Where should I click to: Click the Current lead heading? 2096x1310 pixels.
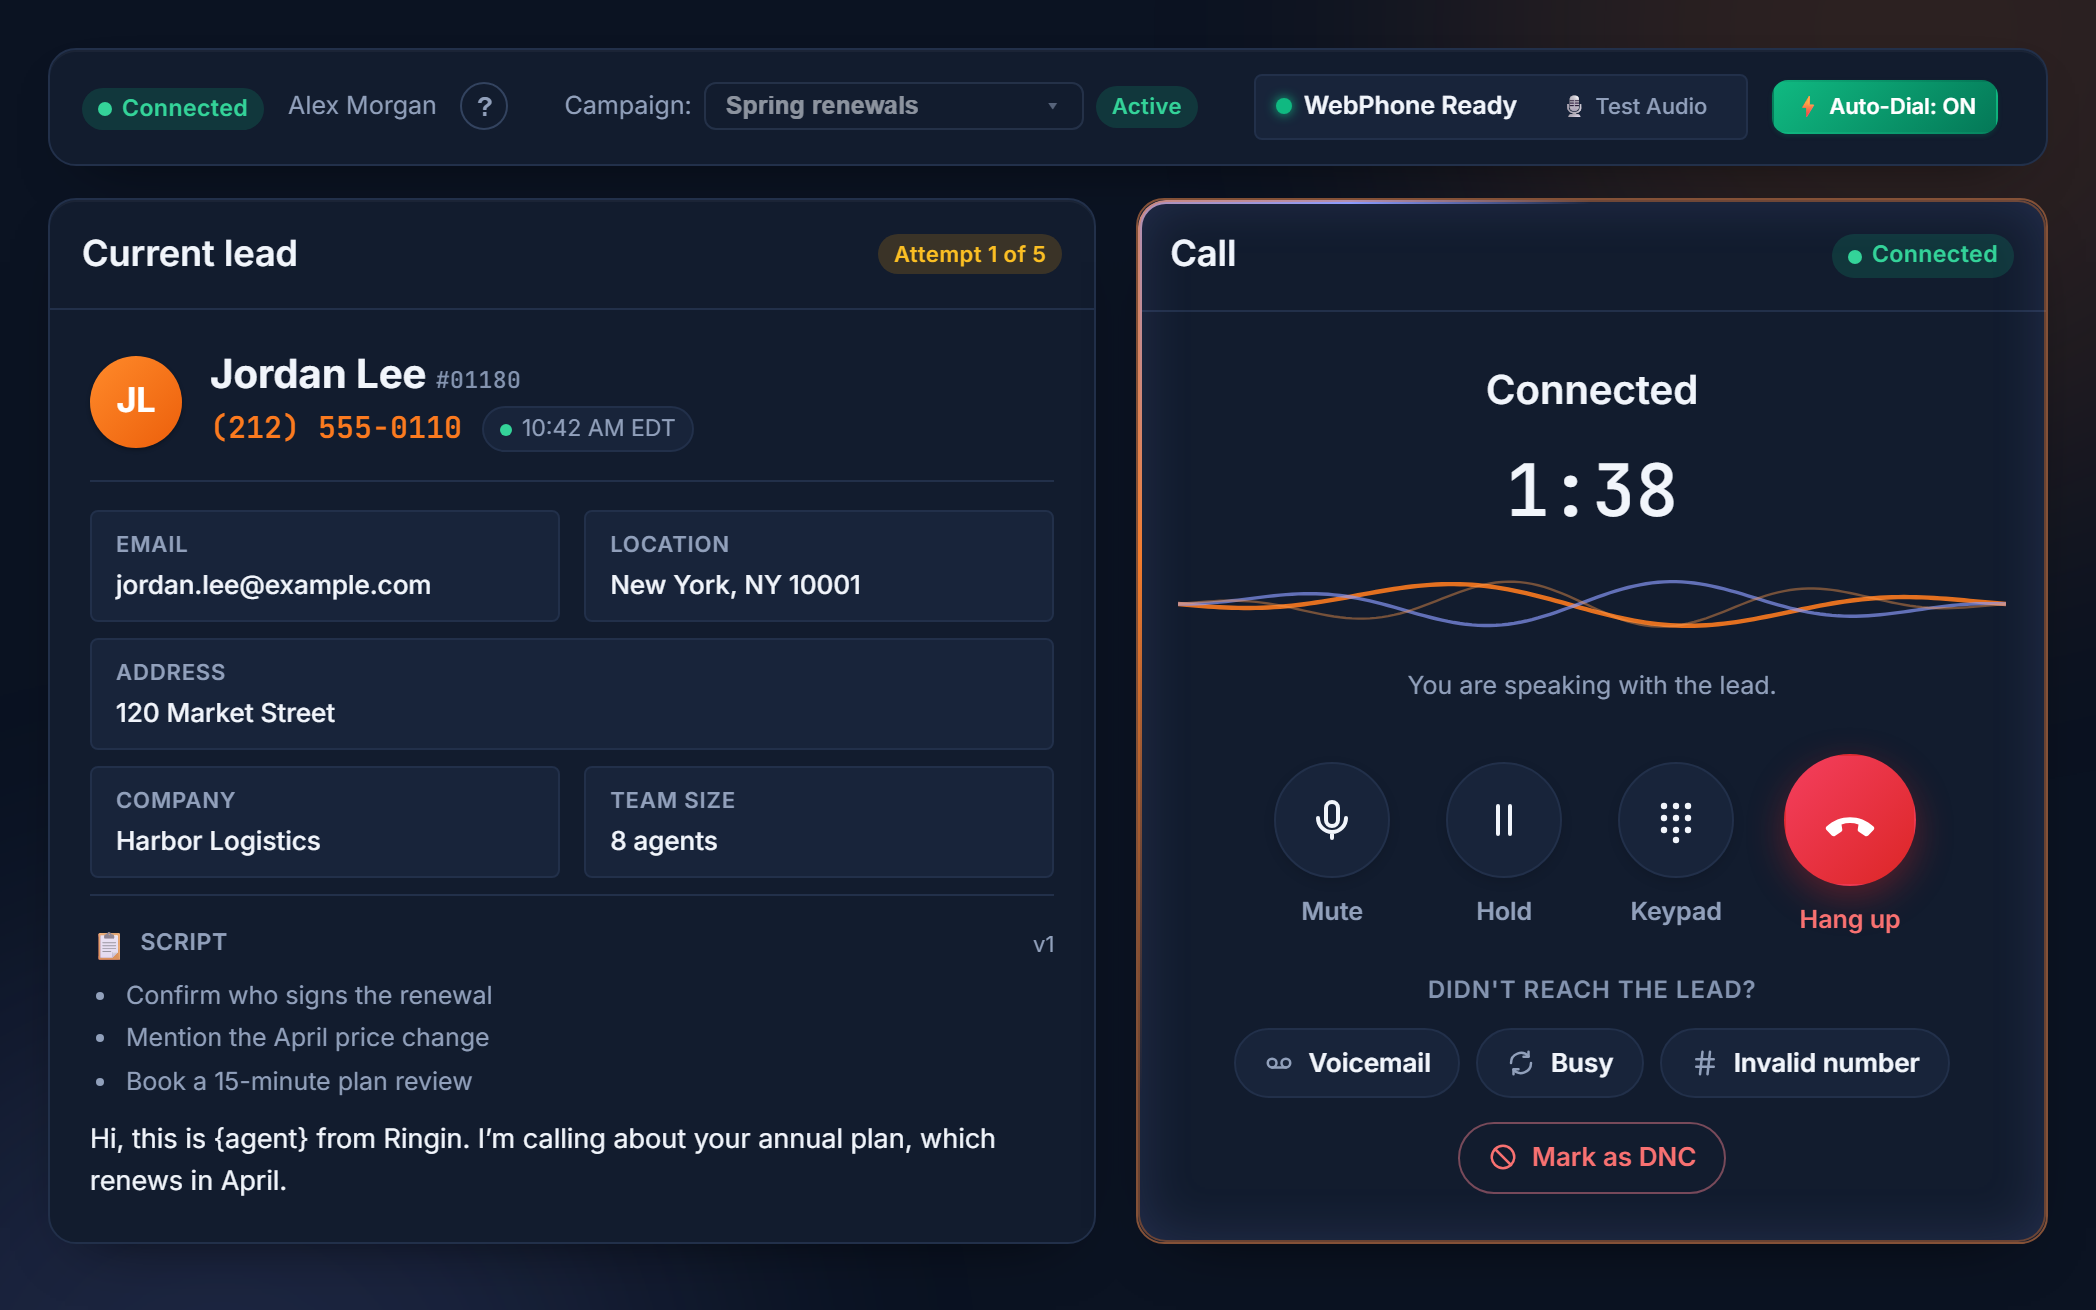[x=190, y=253]
